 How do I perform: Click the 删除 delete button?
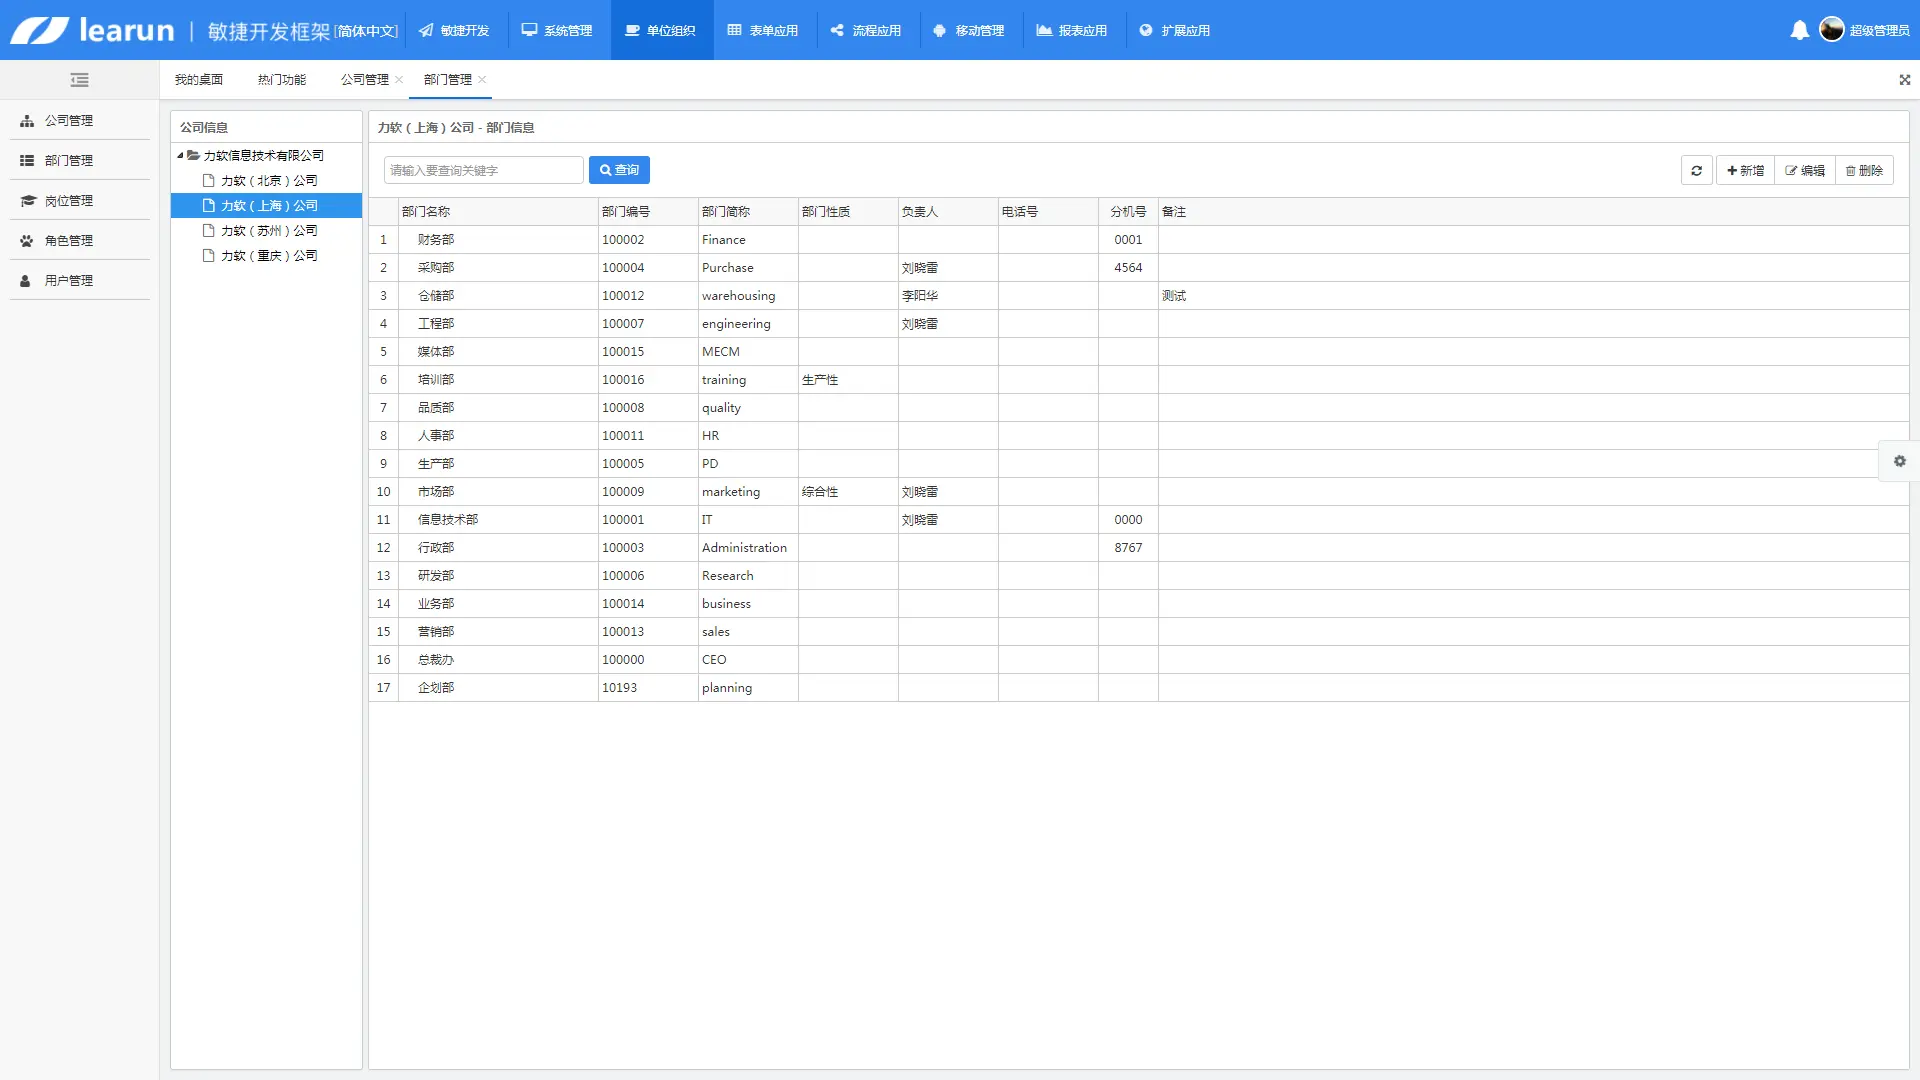pyautogui.click(x=1864, y=170)
